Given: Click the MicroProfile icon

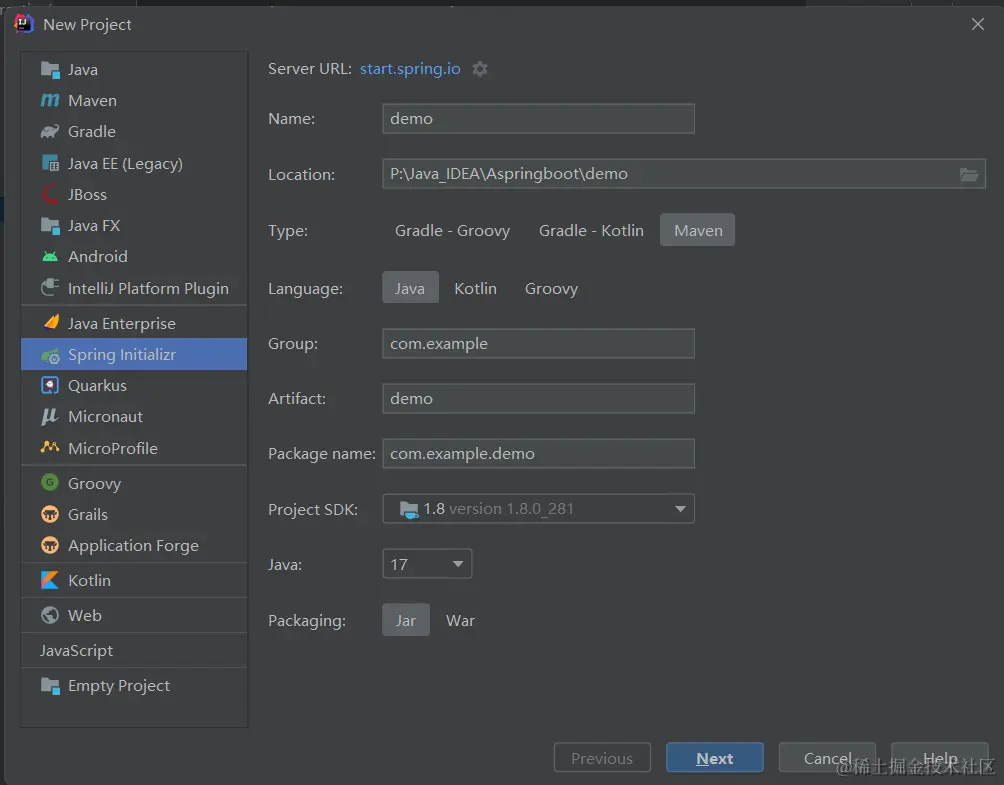Looking at the screenshot, I should [50, 448].
